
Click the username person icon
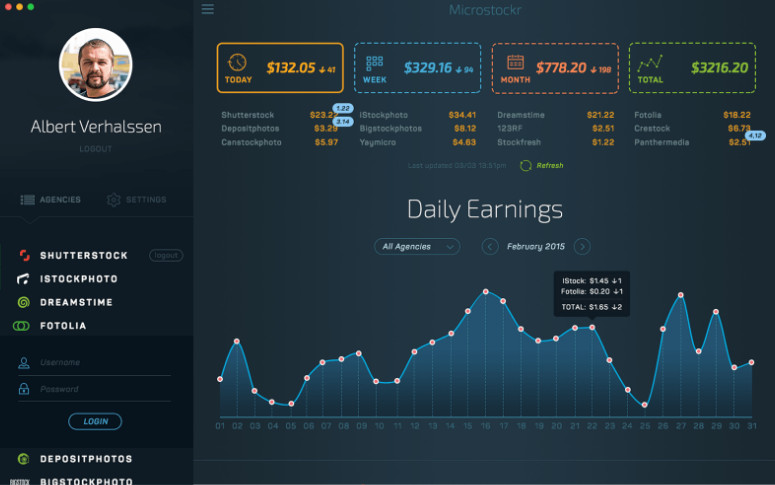pos(23,363)
